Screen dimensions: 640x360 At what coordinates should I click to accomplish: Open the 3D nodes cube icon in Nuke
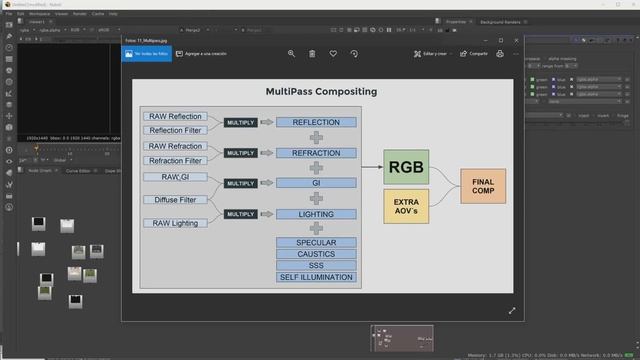tap(9, 127)
